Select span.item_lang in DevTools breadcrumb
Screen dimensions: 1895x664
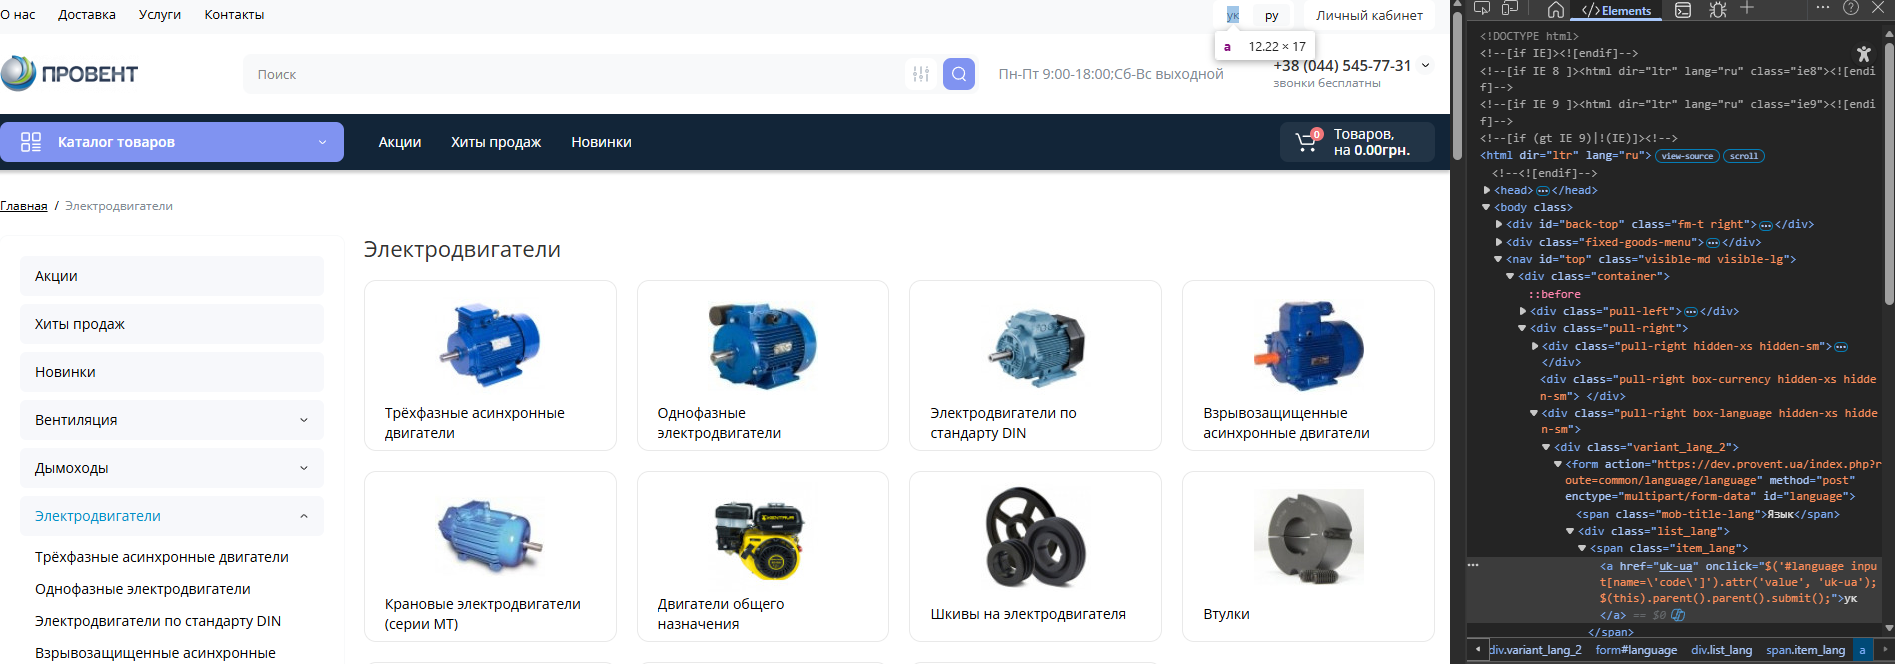pyautogui.click(x=1806, y=650)
